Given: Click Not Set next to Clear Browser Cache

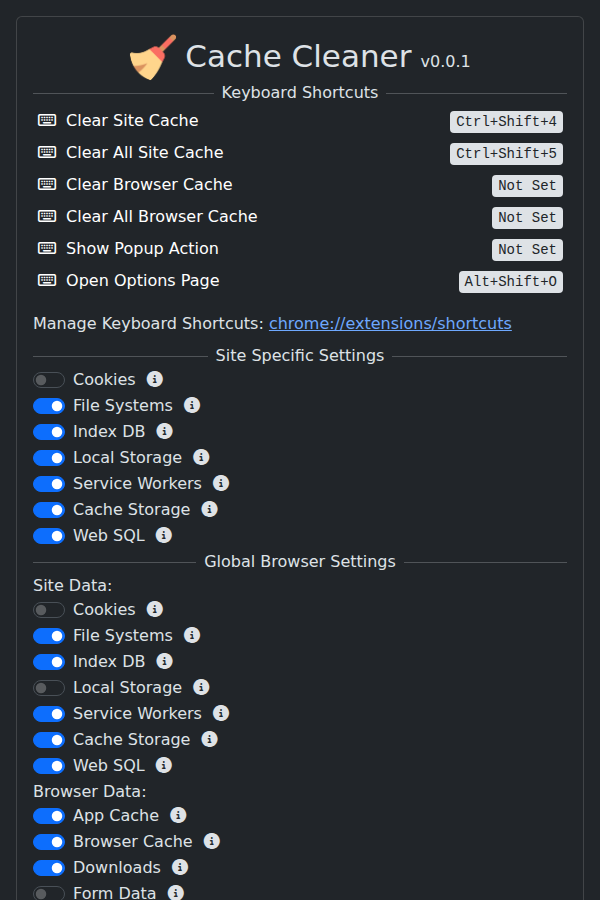Looking at the screenshot, I should click(x=527, y=185).
